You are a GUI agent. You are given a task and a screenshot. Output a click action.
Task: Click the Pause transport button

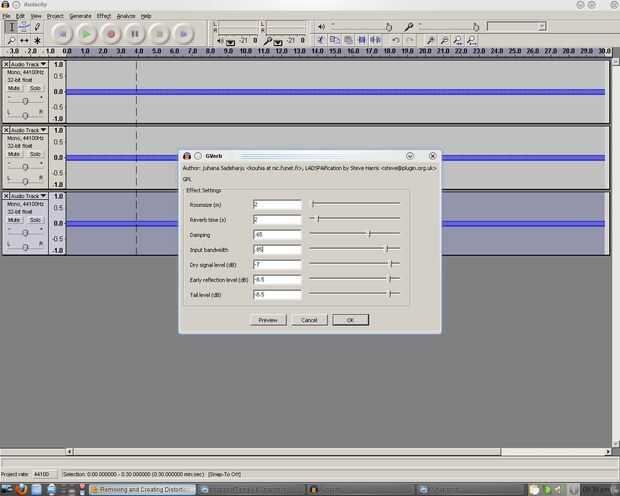coord(135,34)
